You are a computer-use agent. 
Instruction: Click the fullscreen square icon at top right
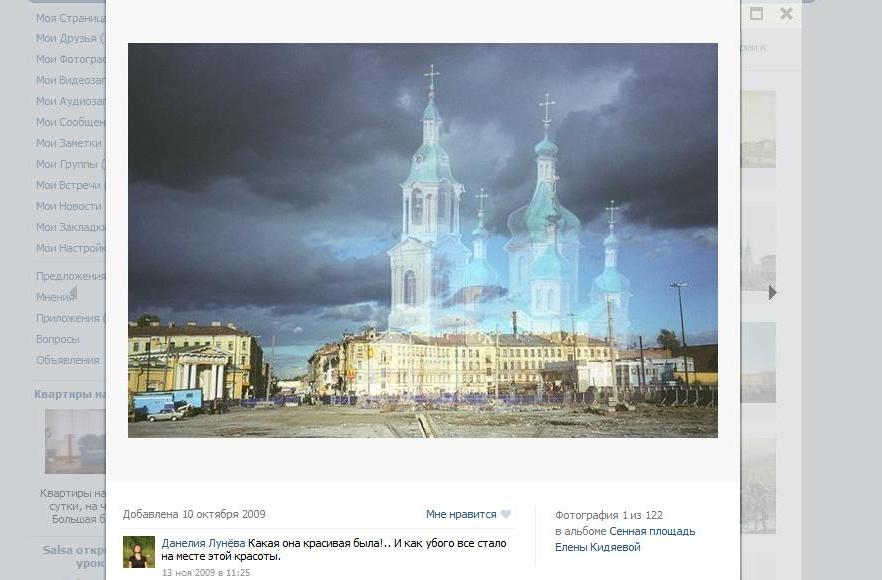(757, 14)
